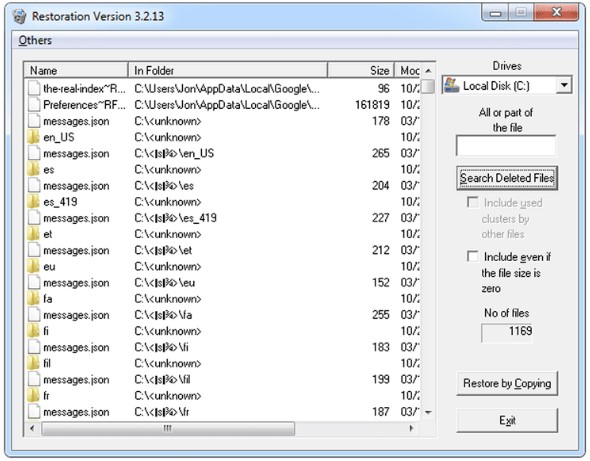Enable Include even if file size is zero
This screenshot has width=590, height=461.
coord(473,256)
